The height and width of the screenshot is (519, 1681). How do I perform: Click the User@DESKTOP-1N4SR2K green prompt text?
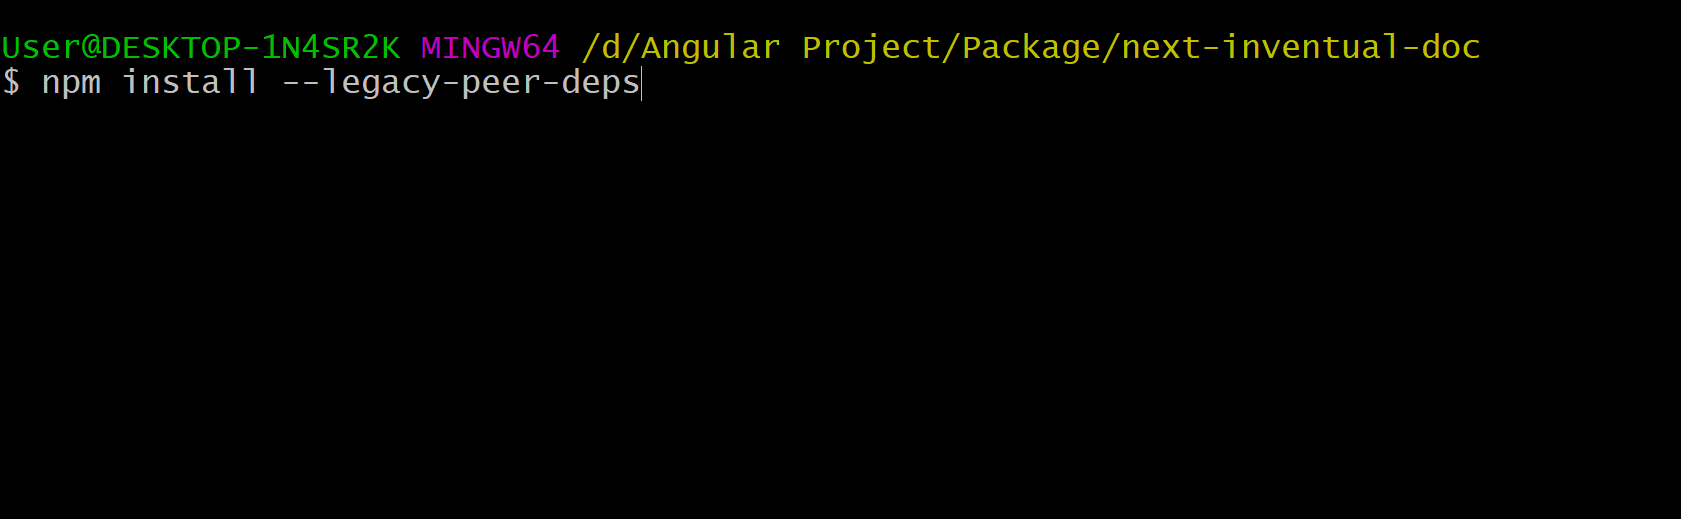[201, 47]
